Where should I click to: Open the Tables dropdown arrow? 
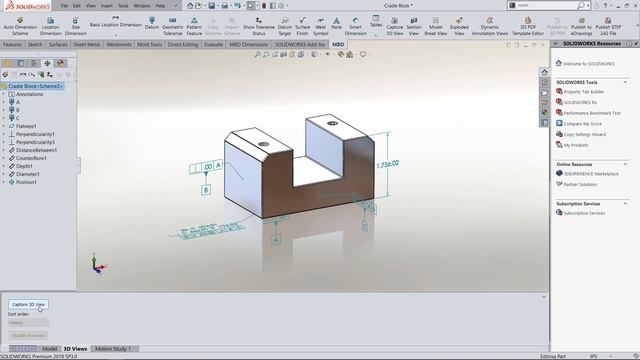click(376, 35)
